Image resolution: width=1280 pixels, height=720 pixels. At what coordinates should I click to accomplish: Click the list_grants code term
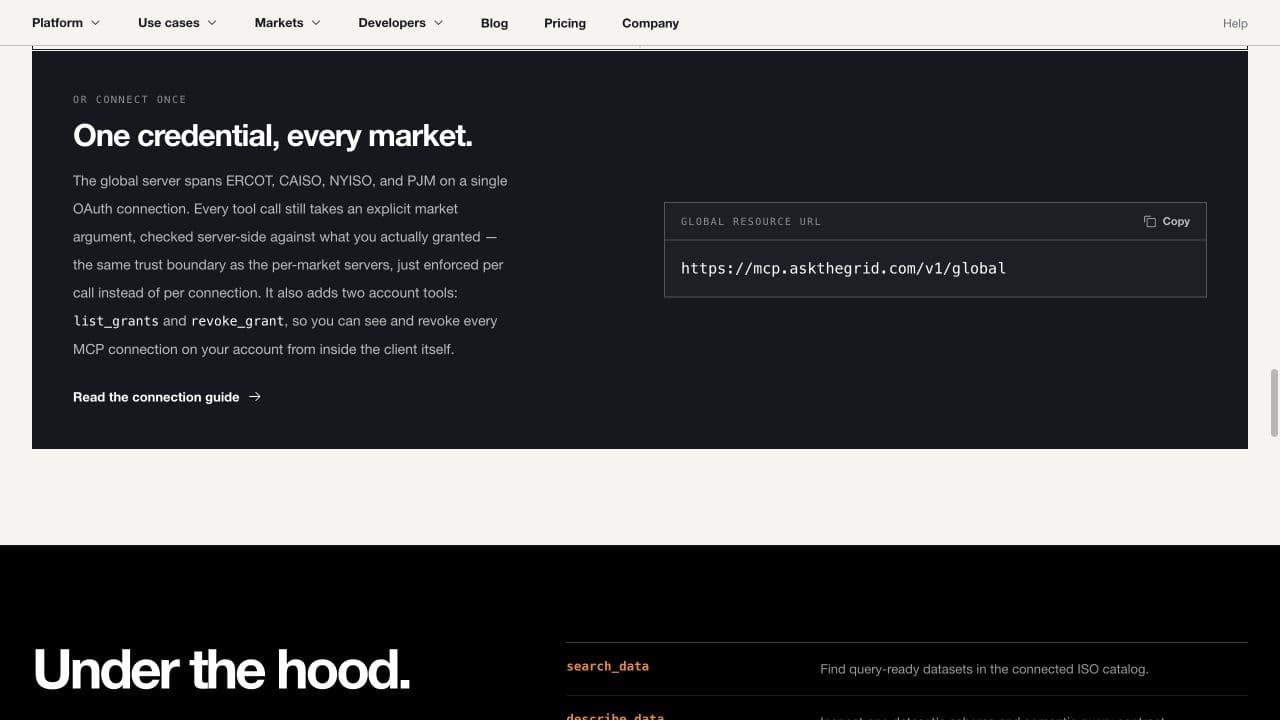point(116,321)
